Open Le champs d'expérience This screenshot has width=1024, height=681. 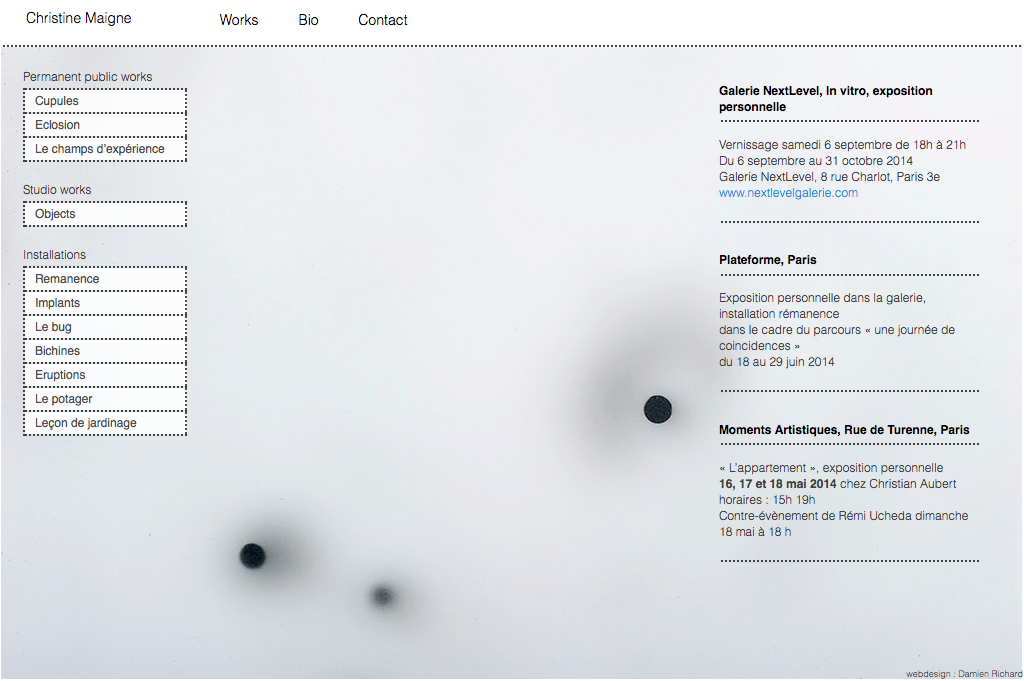tap(105, 149)
